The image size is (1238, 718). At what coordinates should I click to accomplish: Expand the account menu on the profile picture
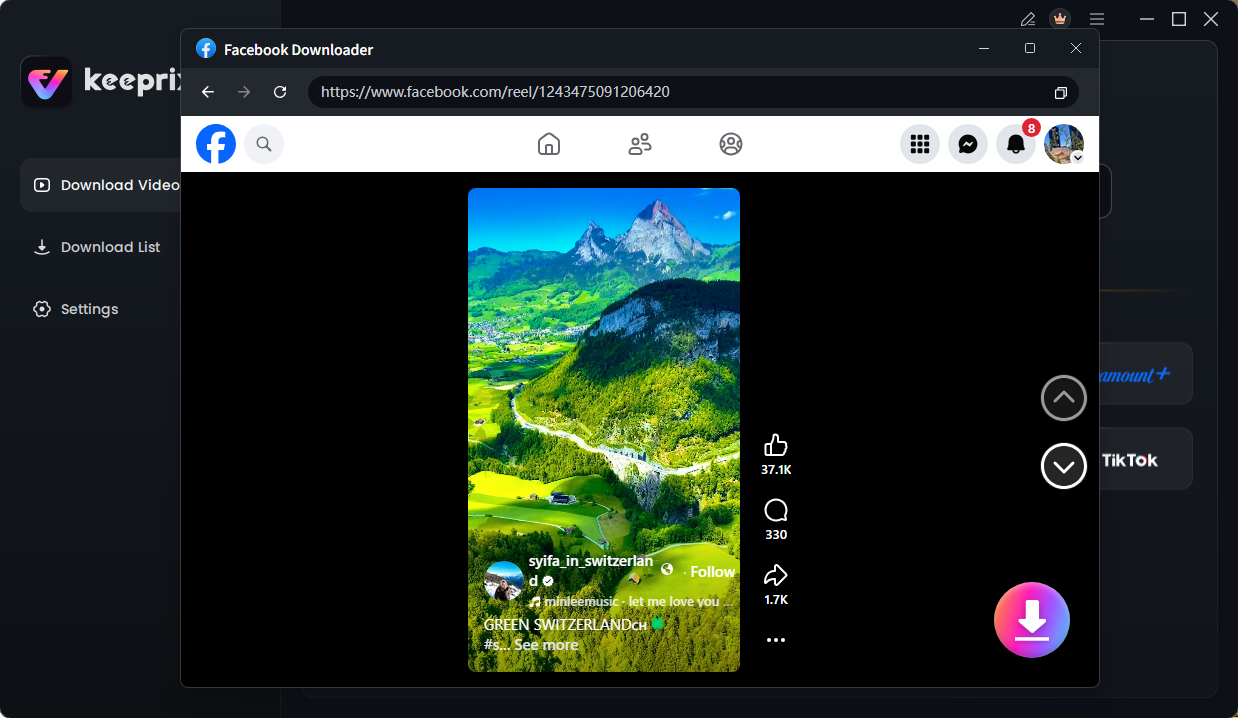pos(1063,143)
